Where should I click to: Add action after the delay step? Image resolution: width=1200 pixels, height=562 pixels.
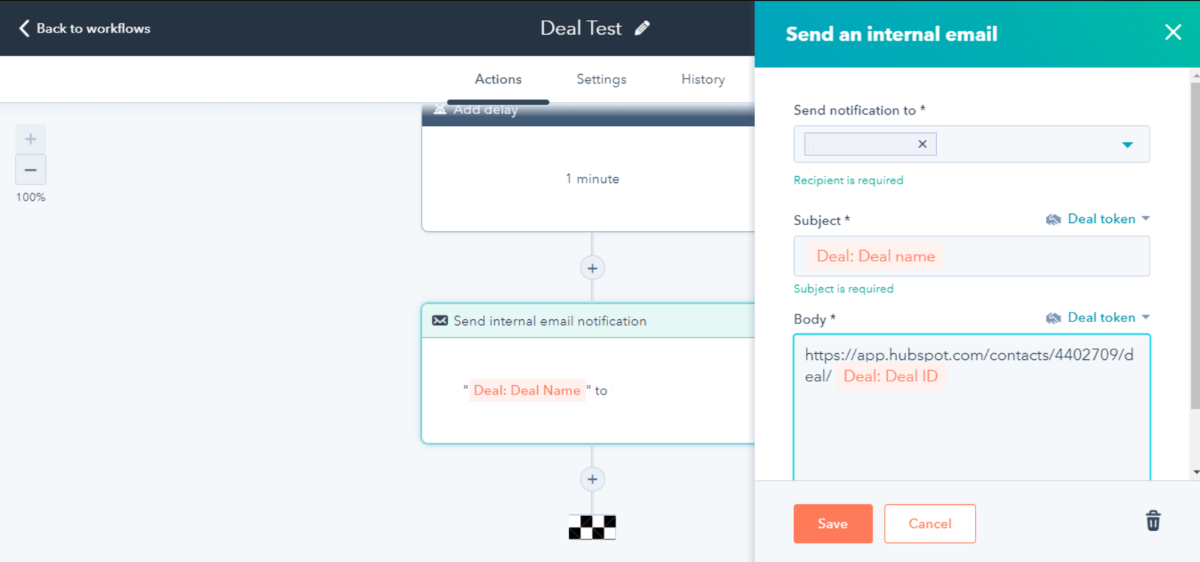(592, 268)
